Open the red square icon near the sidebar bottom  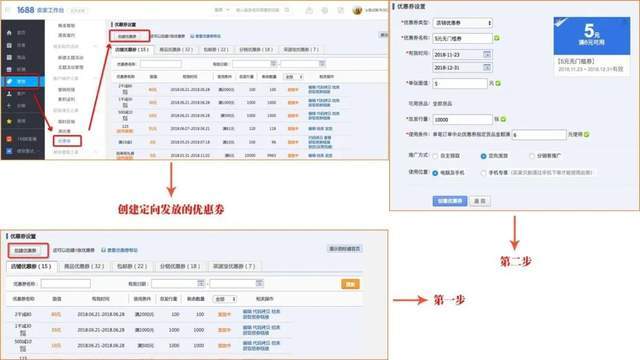click(9, 139)
